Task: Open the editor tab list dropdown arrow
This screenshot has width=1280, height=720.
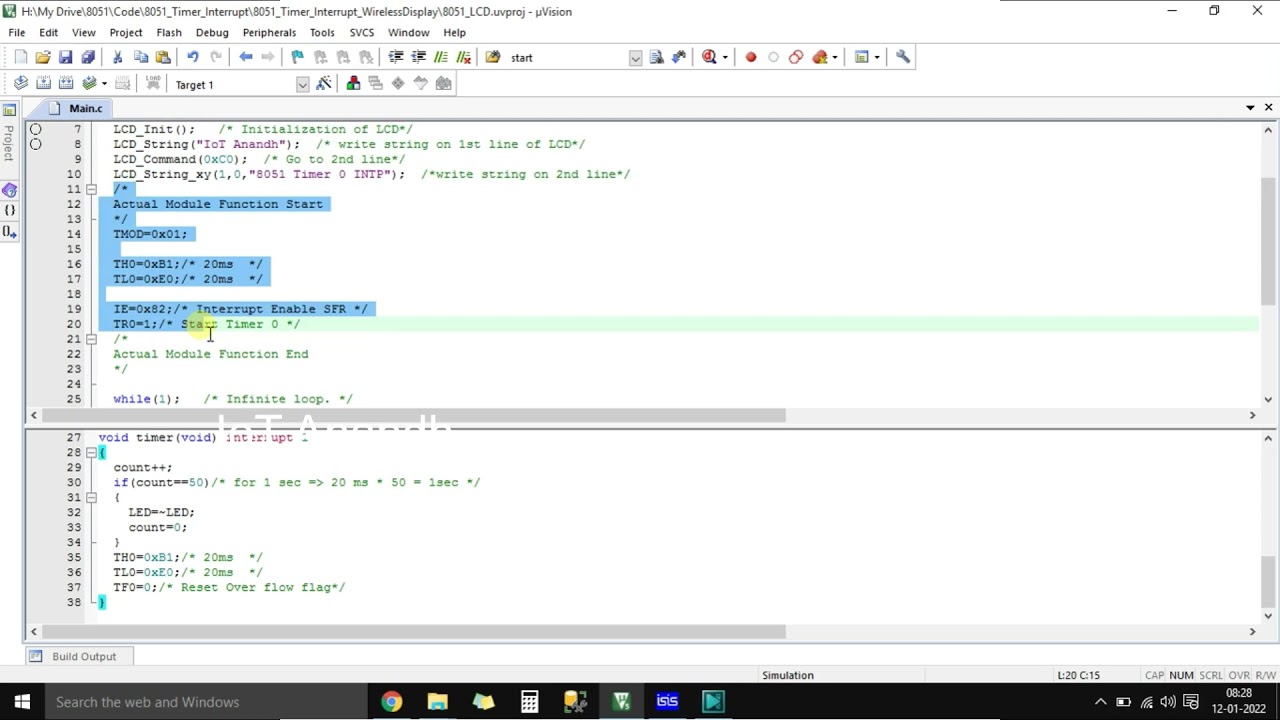Action: point(1250,107)
